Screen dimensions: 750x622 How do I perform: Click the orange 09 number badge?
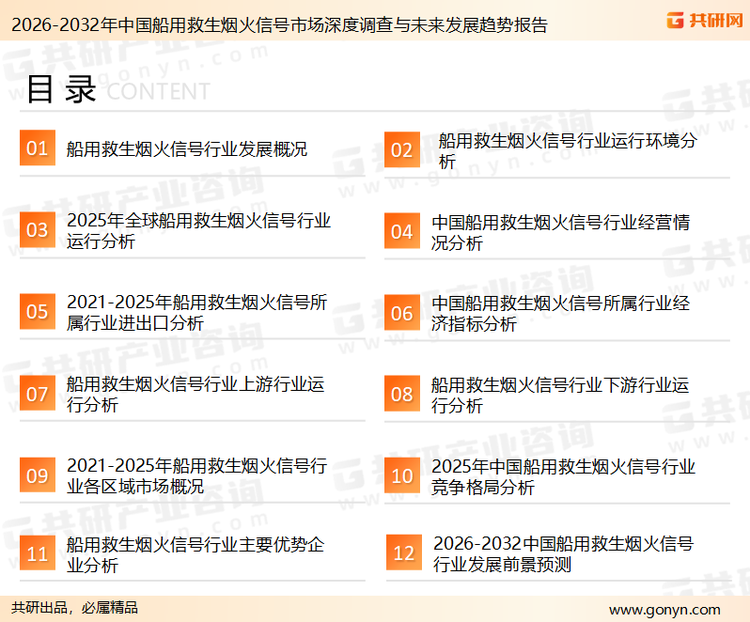(x=37, y=475)
